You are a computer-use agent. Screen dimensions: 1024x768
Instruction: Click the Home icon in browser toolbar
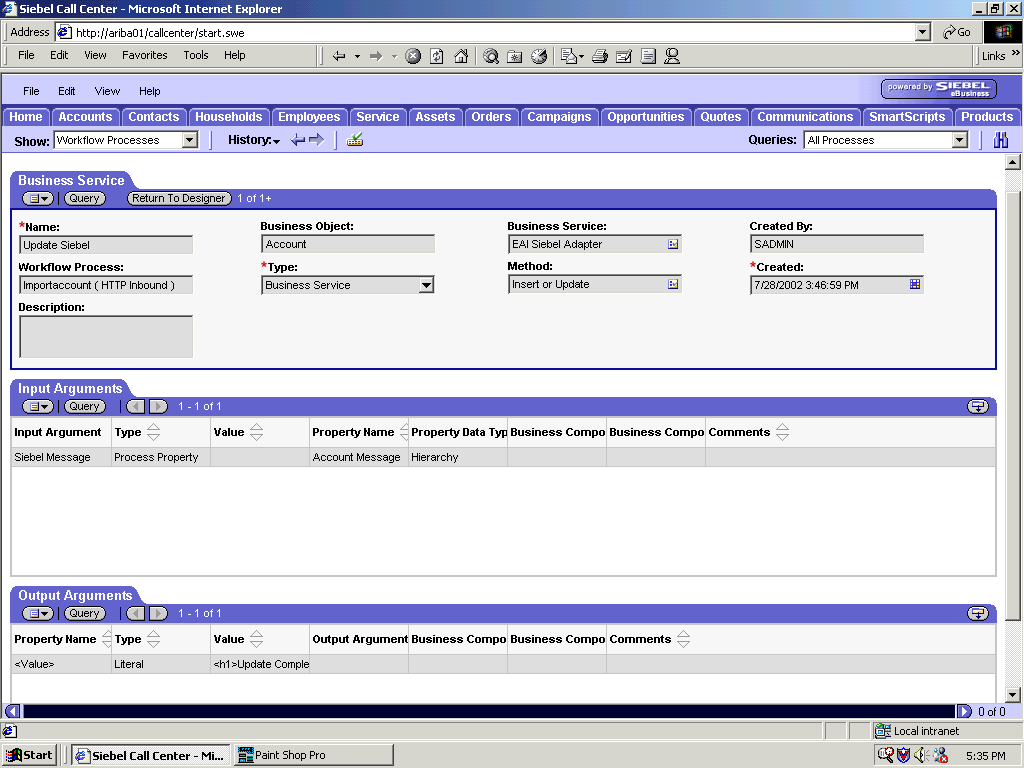461,56
